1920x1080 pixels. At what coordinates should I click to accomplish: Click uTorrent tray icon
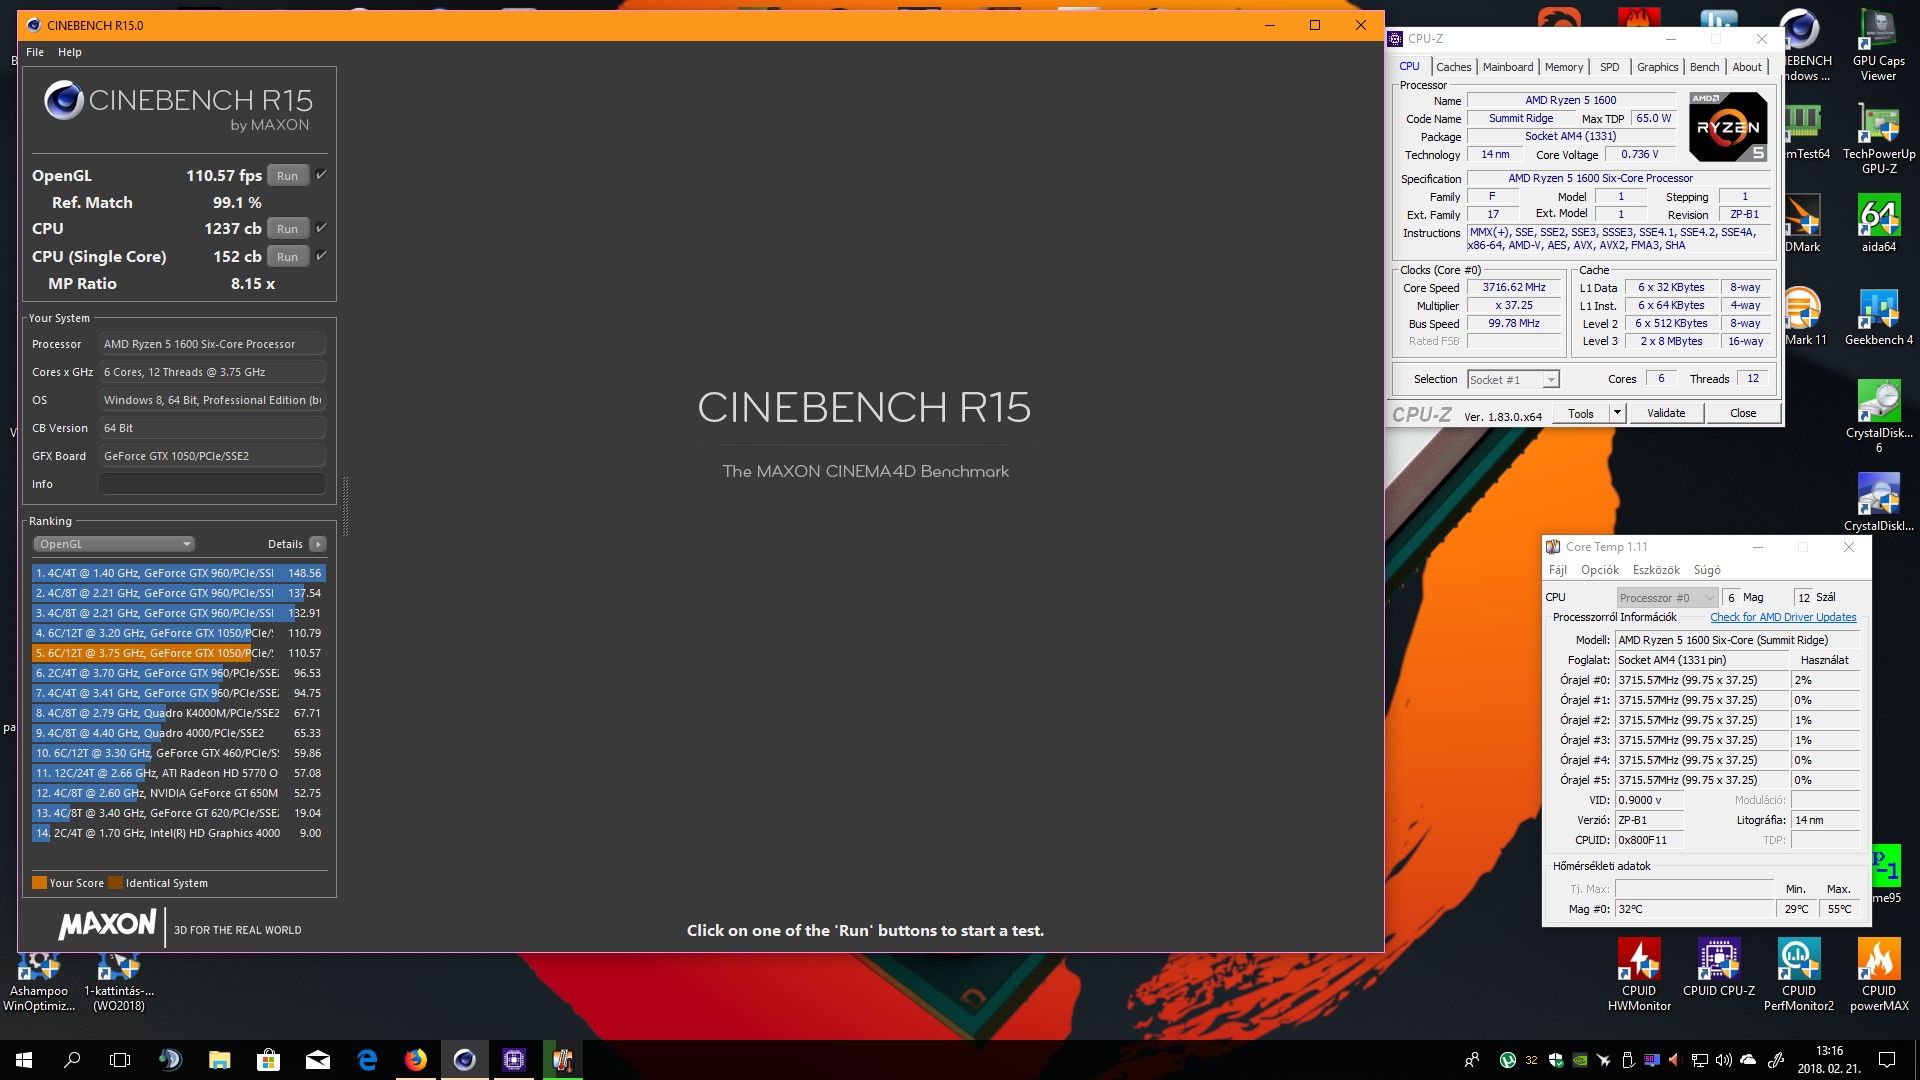tap(1507, 1060)
